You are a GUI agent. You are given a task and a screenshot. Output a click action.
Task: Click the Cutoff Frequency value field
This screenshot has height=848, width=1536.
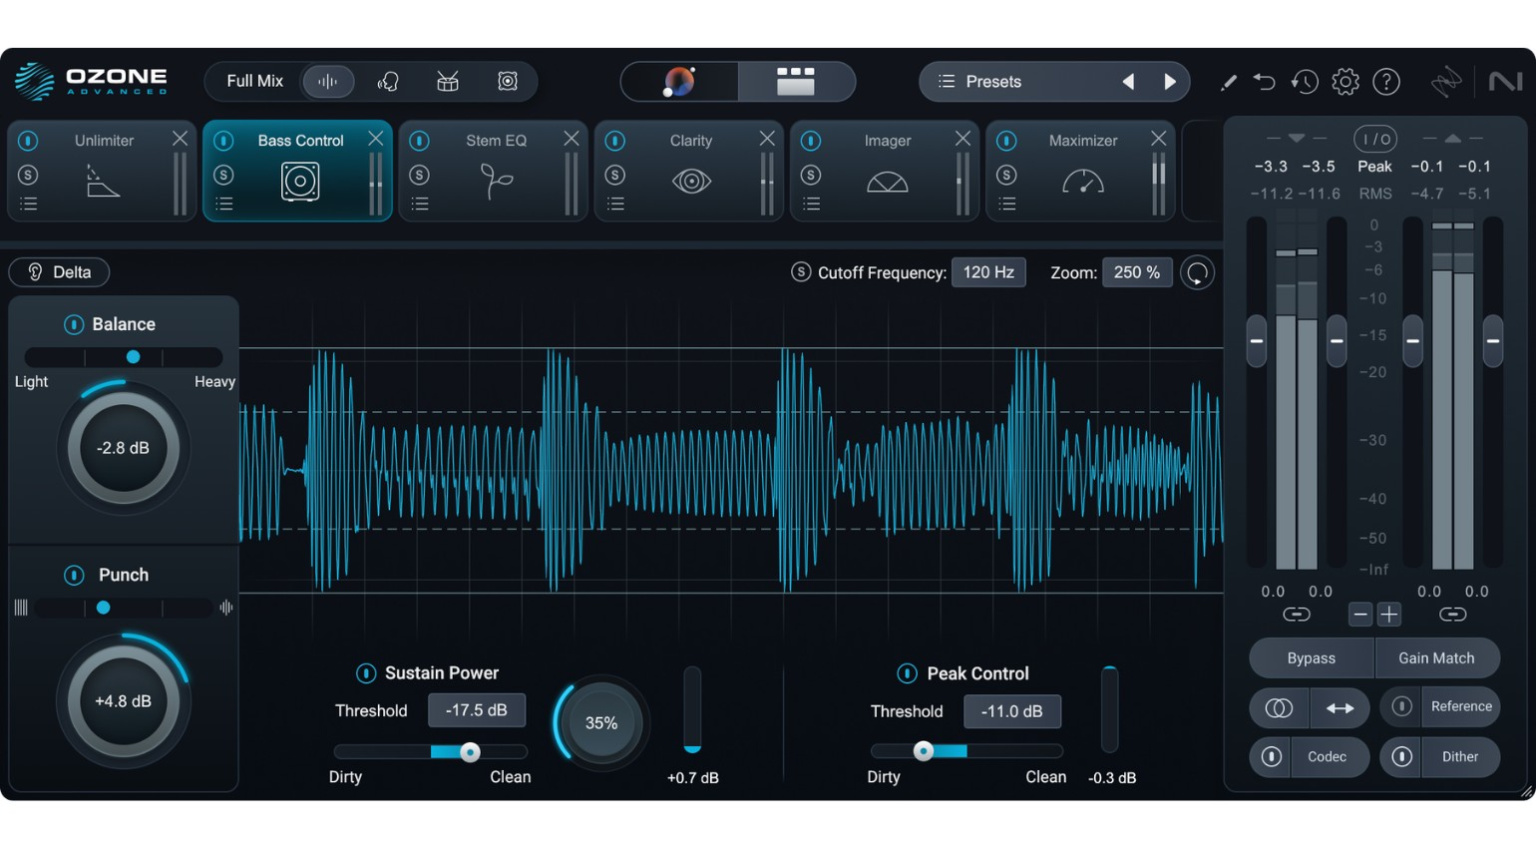(x=988, y=271)
